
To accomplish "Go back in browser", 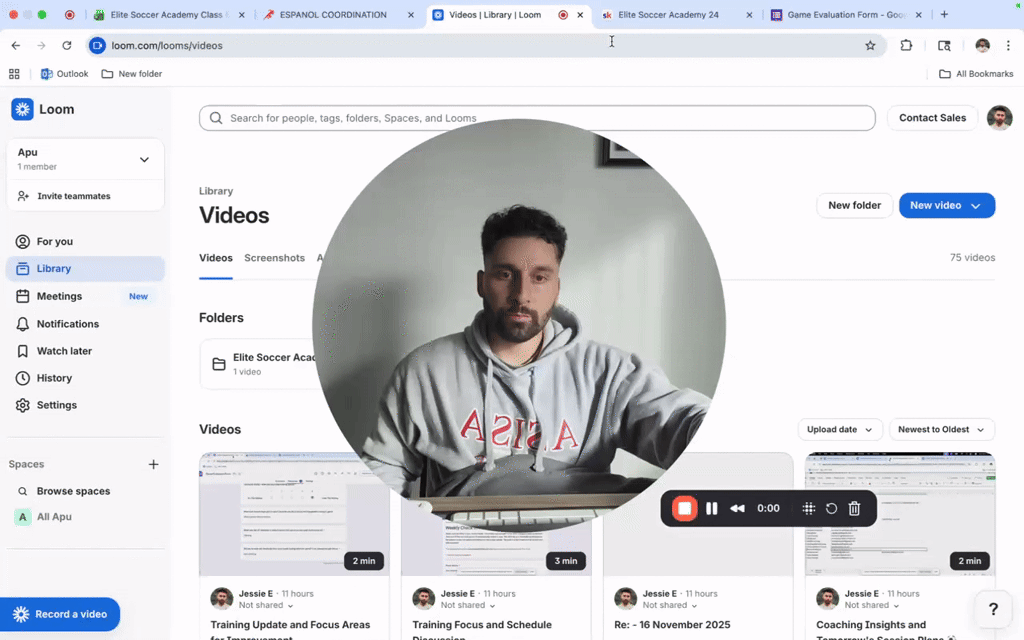I will point(16,45).
